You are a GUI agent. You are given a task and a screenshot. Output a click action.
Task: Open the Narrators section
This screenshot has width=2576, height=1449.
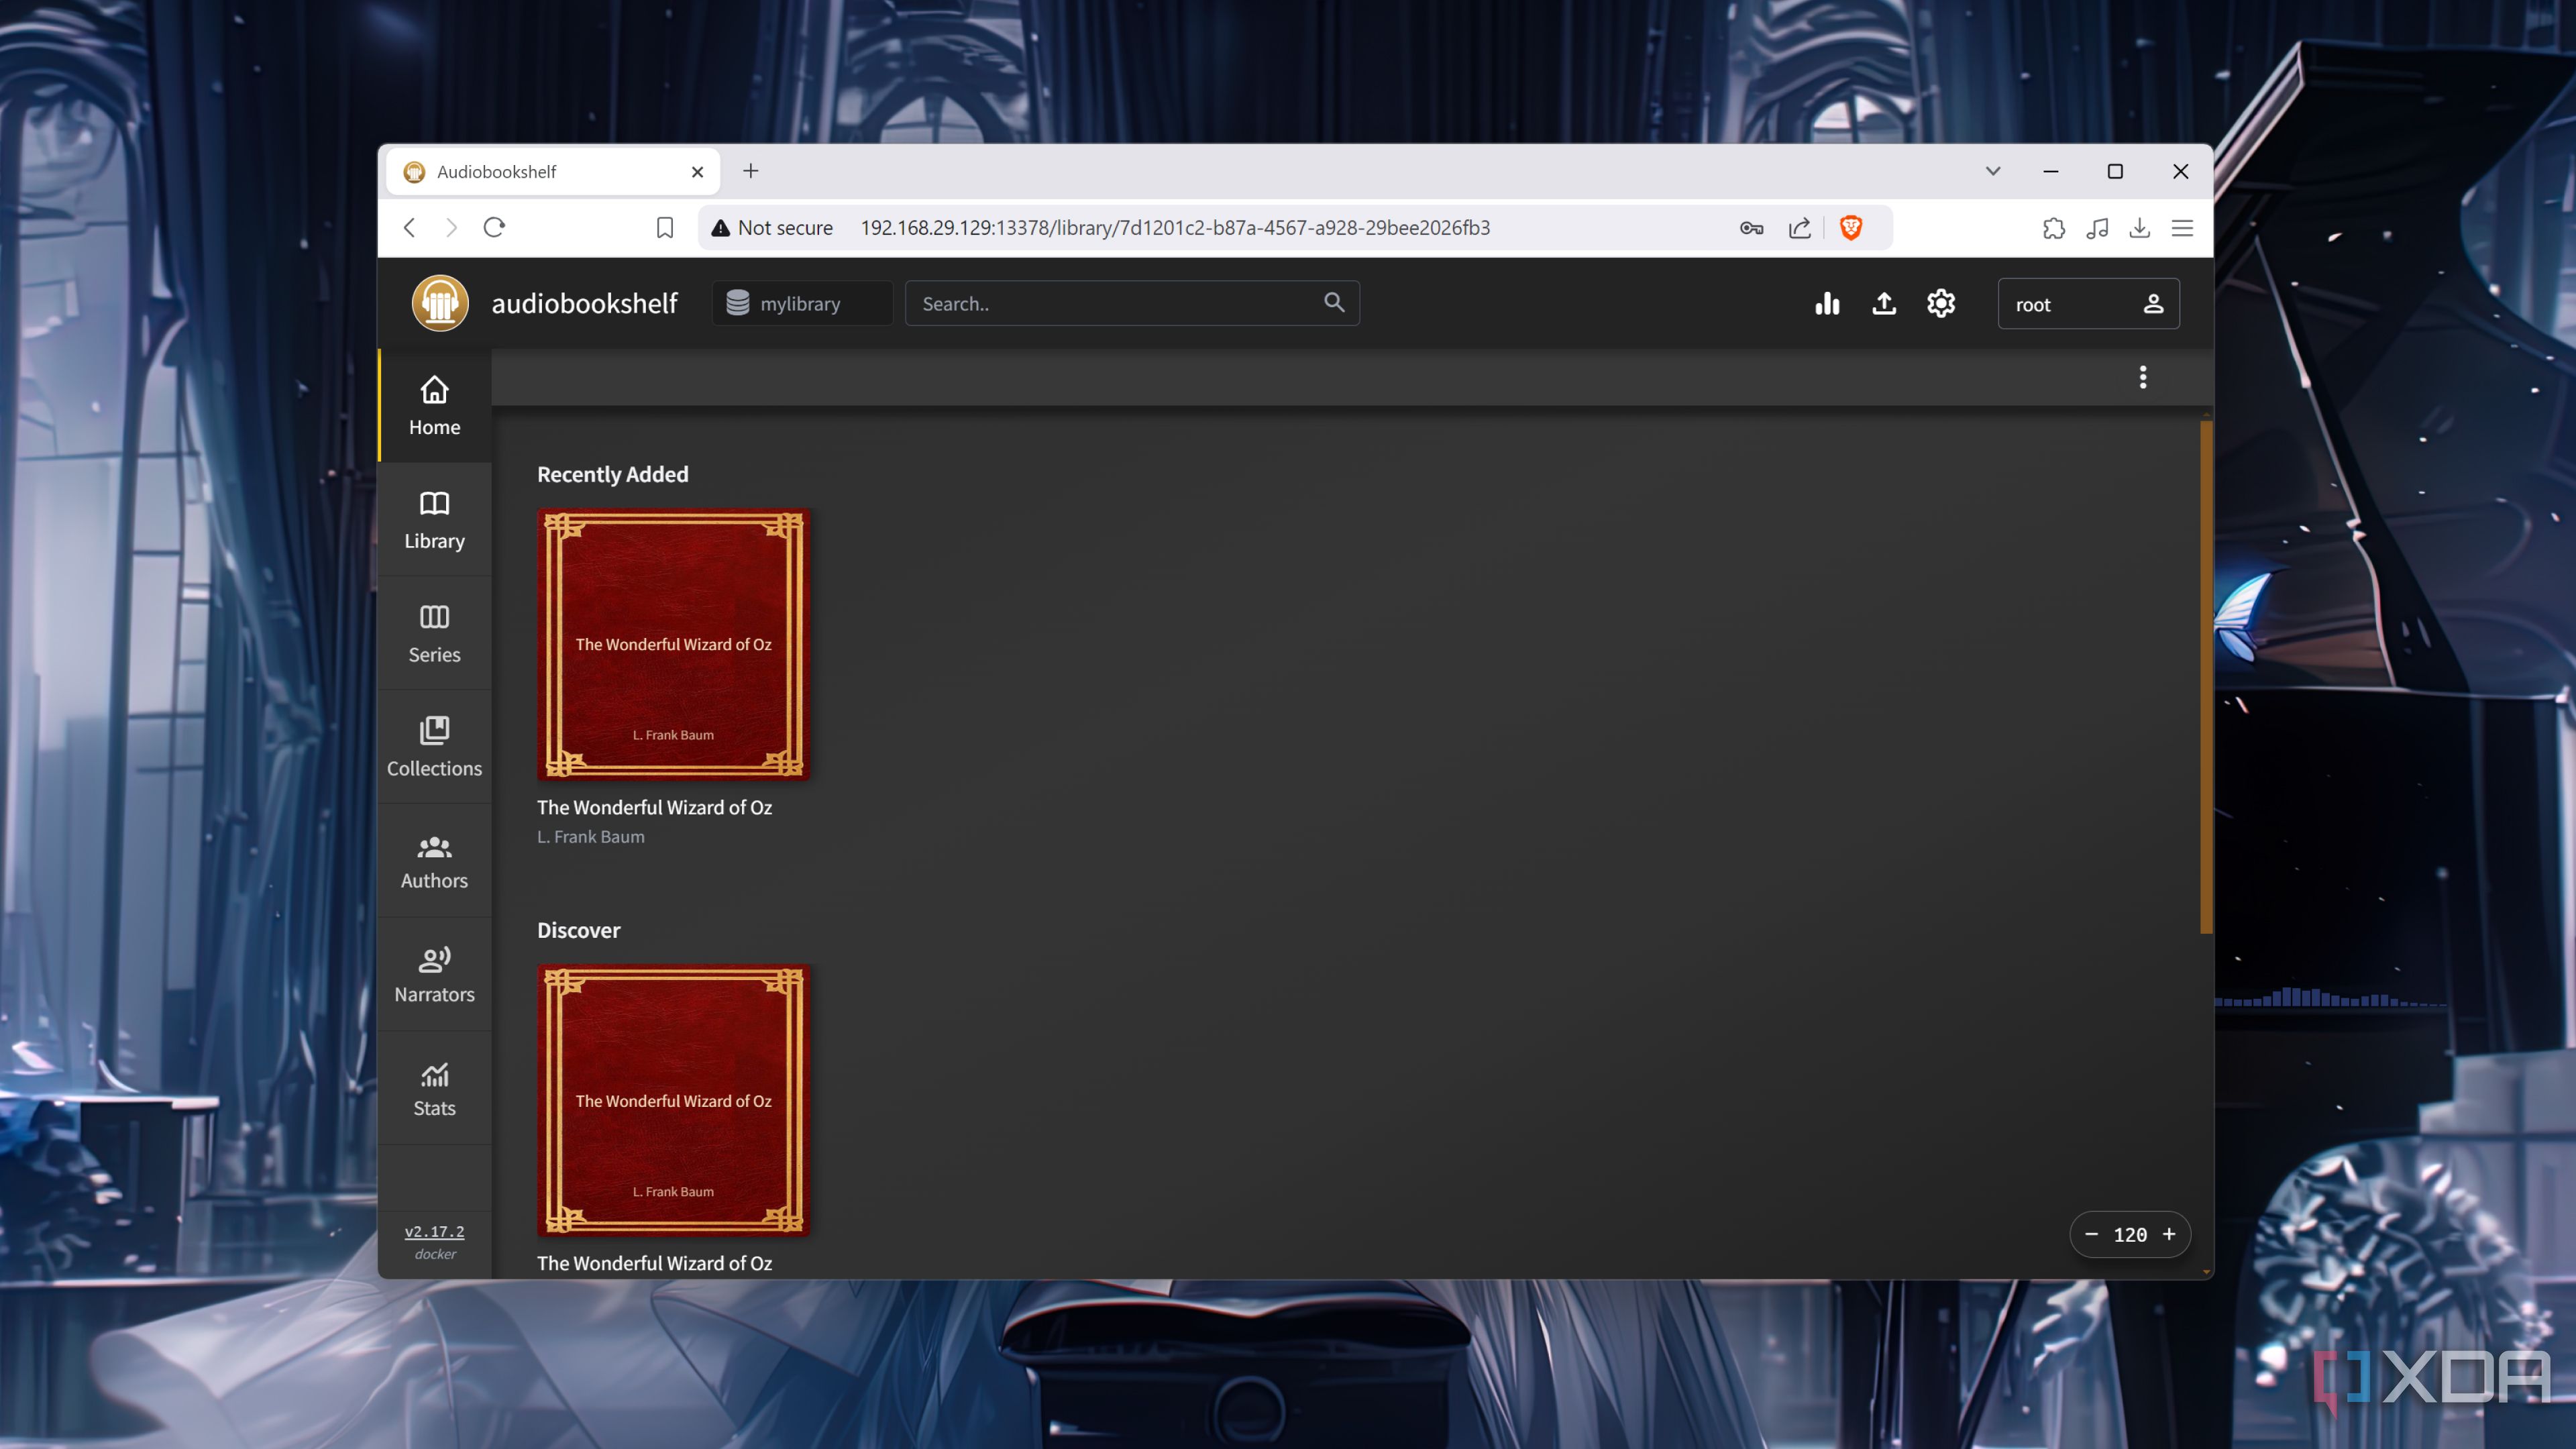434,973
